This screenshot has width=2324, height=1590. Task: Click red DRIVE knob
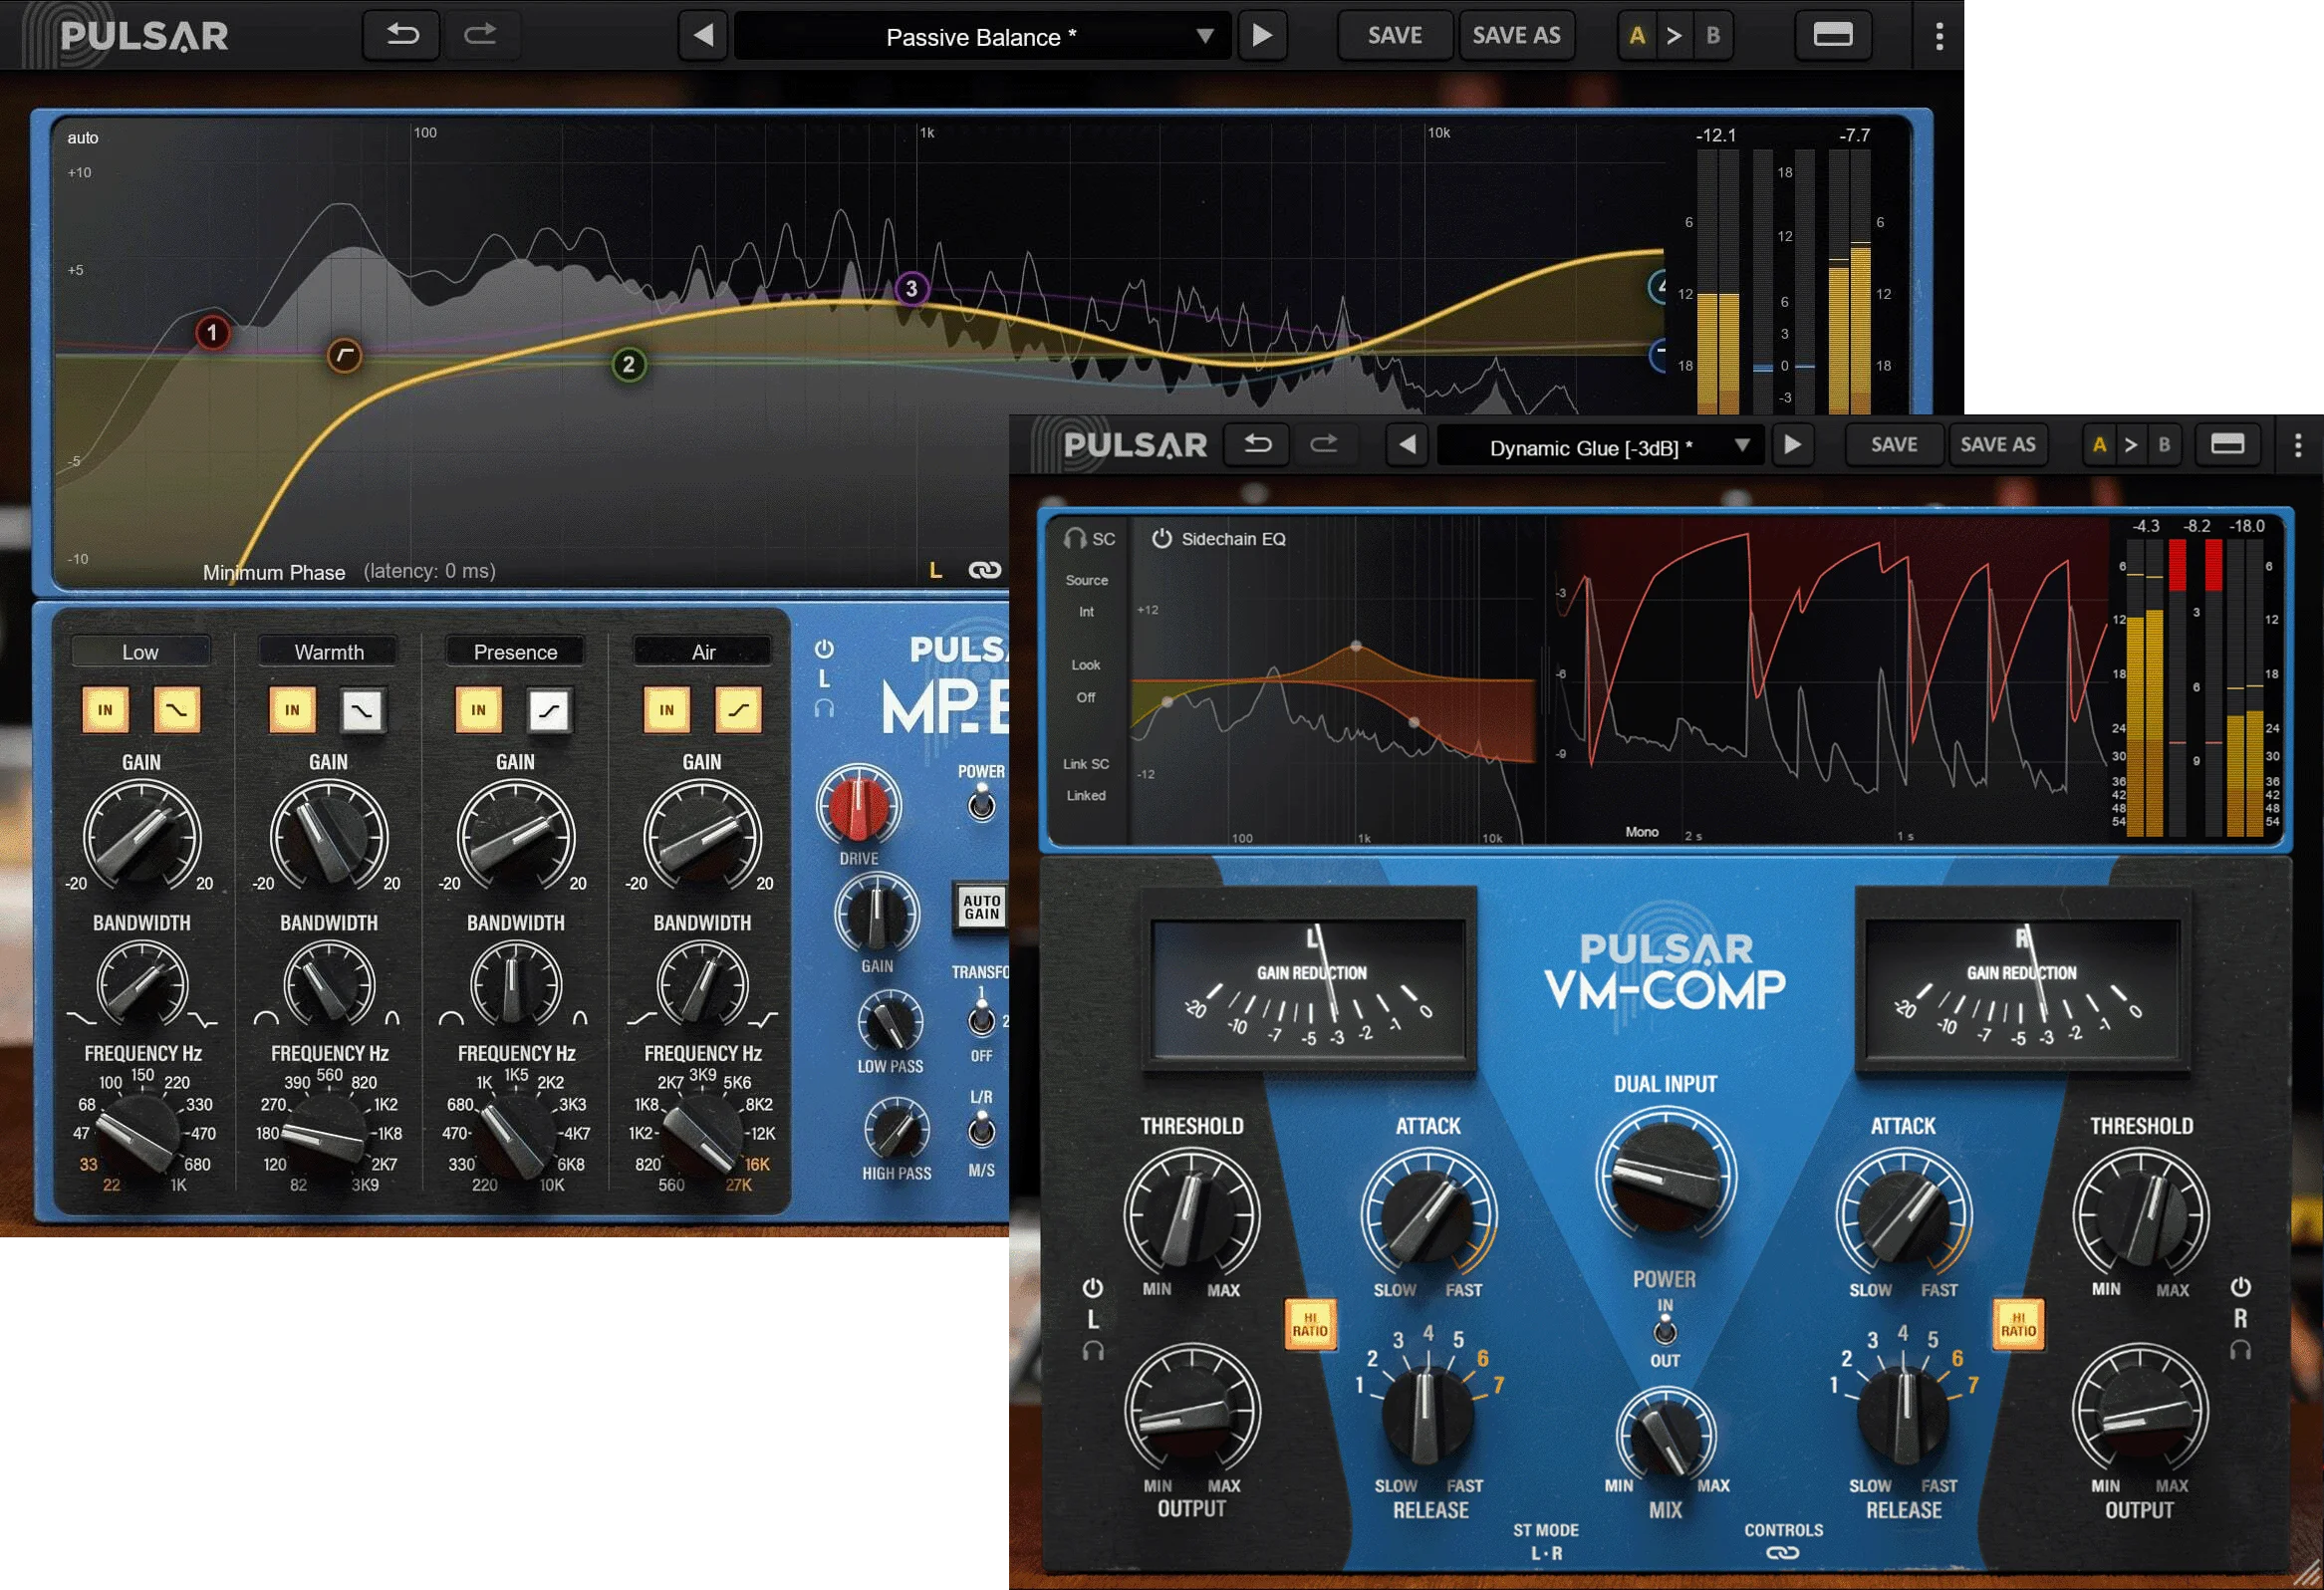tap(858, 807)
